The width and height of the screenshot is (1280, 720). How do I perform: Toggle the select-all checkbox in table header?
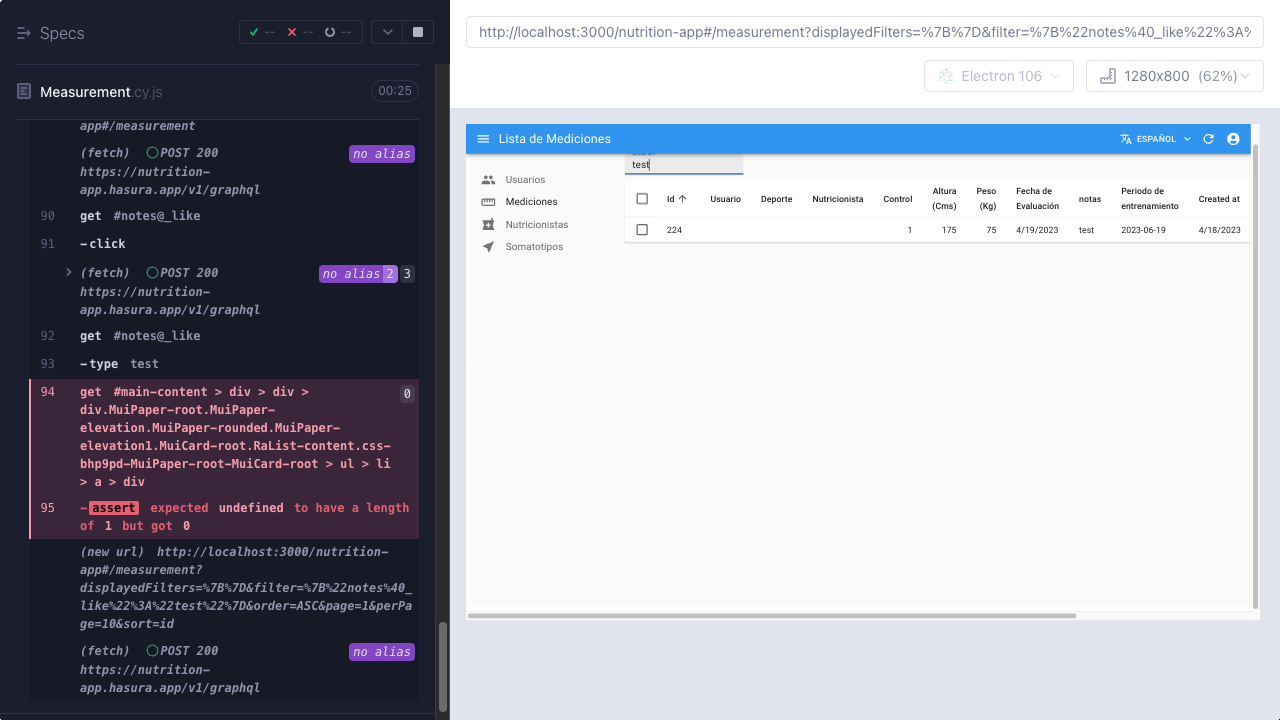tap(642, 199)
